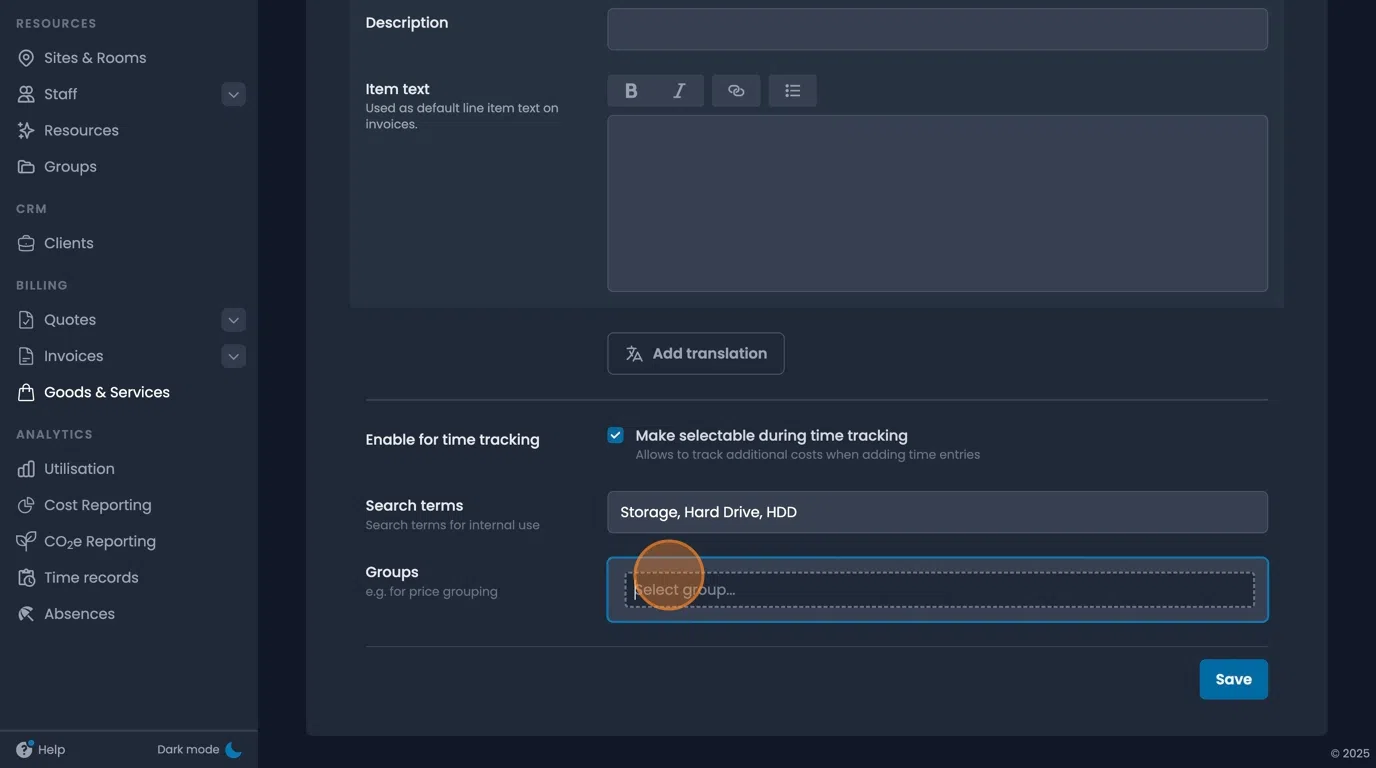Open the Absences page
1376x768 pixels.
pos(79,613)
